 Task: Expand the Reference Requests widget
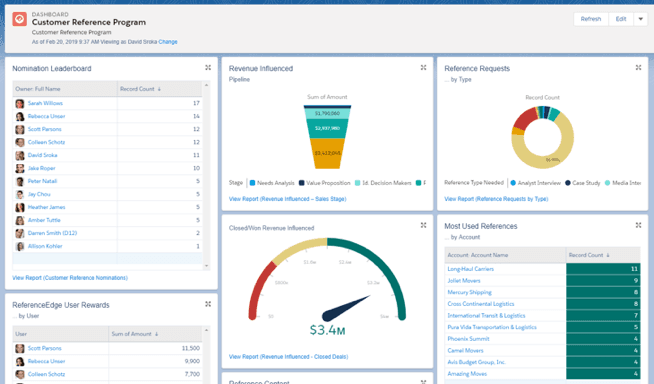coord(638,68)
